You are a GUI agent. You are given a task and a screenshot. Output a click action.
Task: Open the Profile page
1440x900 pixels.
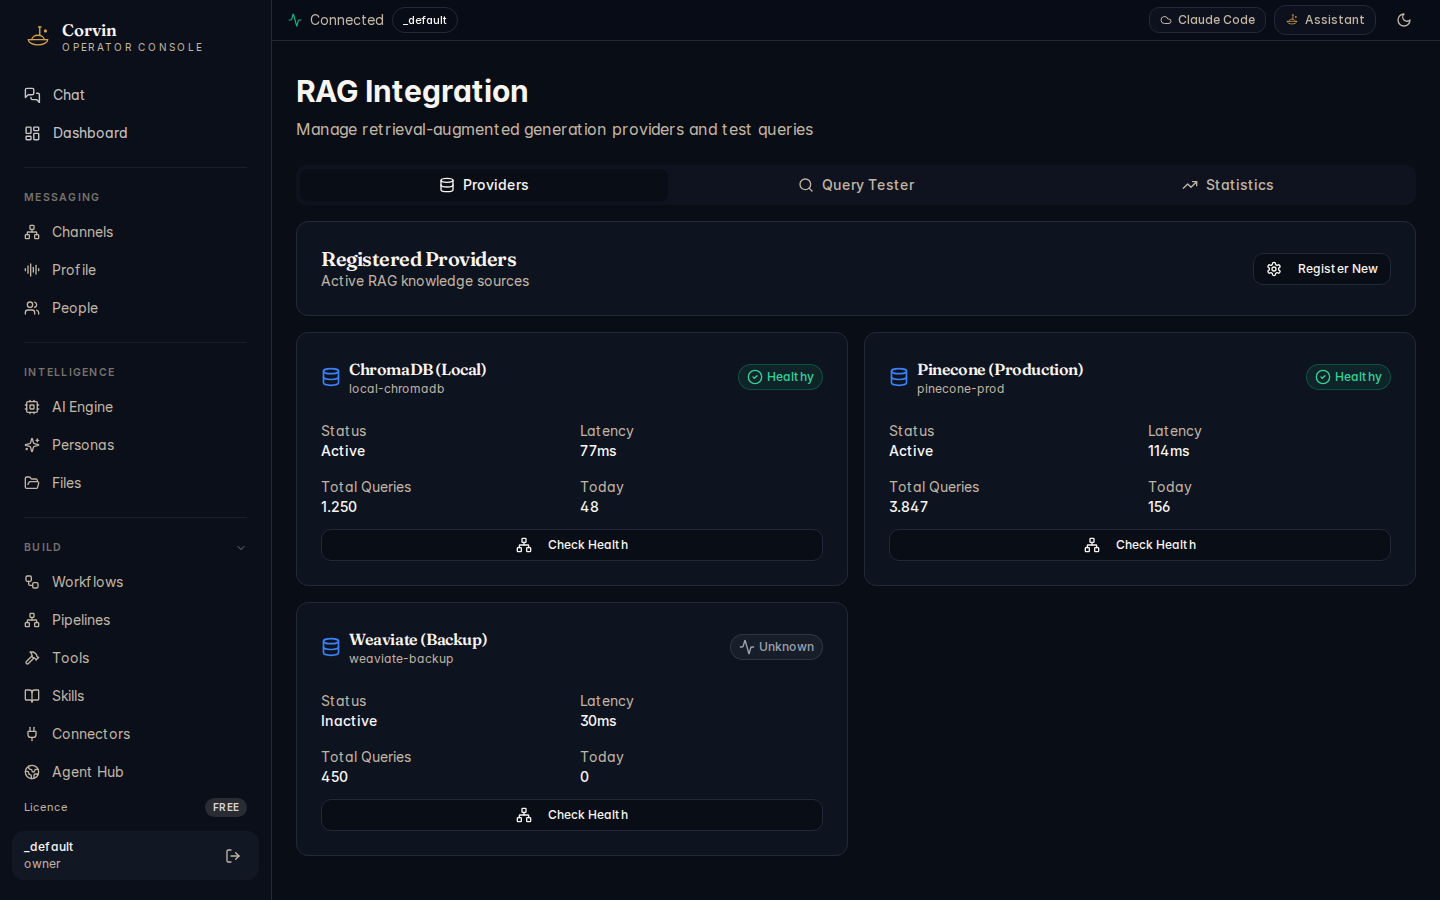[x=135, y=270]
